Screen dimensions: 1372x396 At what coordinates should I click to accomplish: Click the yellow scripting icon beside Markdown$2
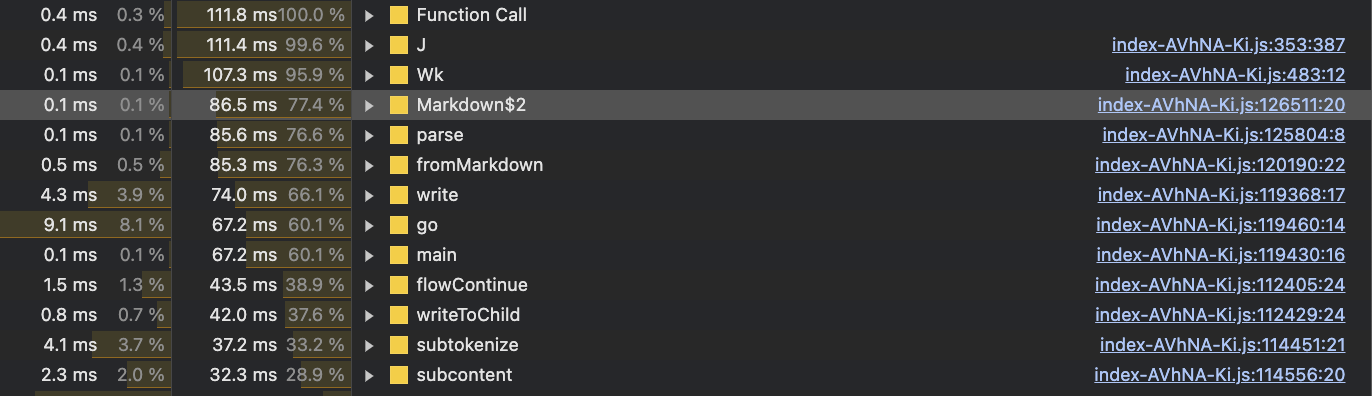(399, 105)
